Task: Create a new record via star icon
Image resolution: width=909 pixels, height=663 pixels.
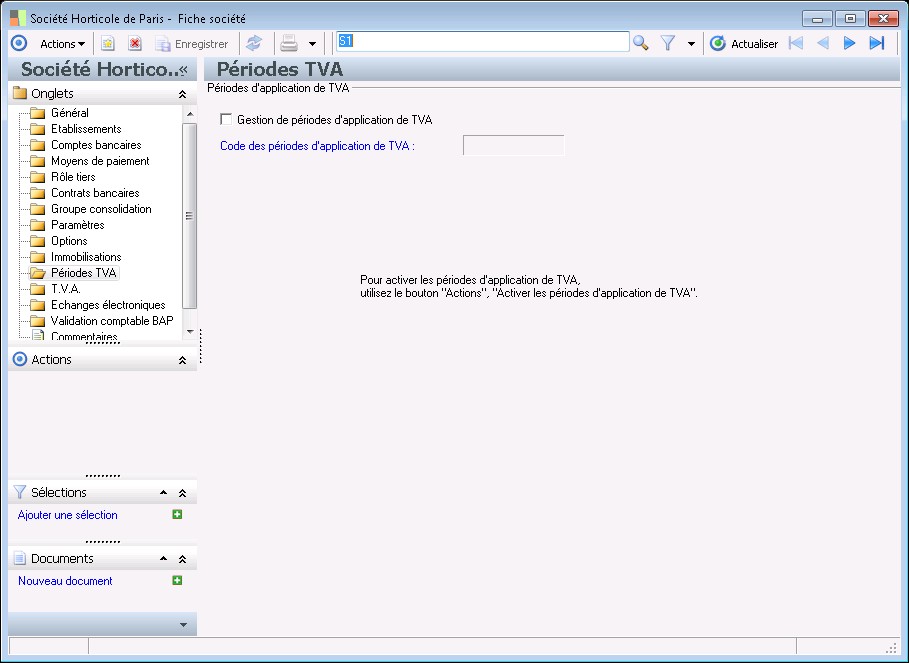Action: tap(108, 43)
